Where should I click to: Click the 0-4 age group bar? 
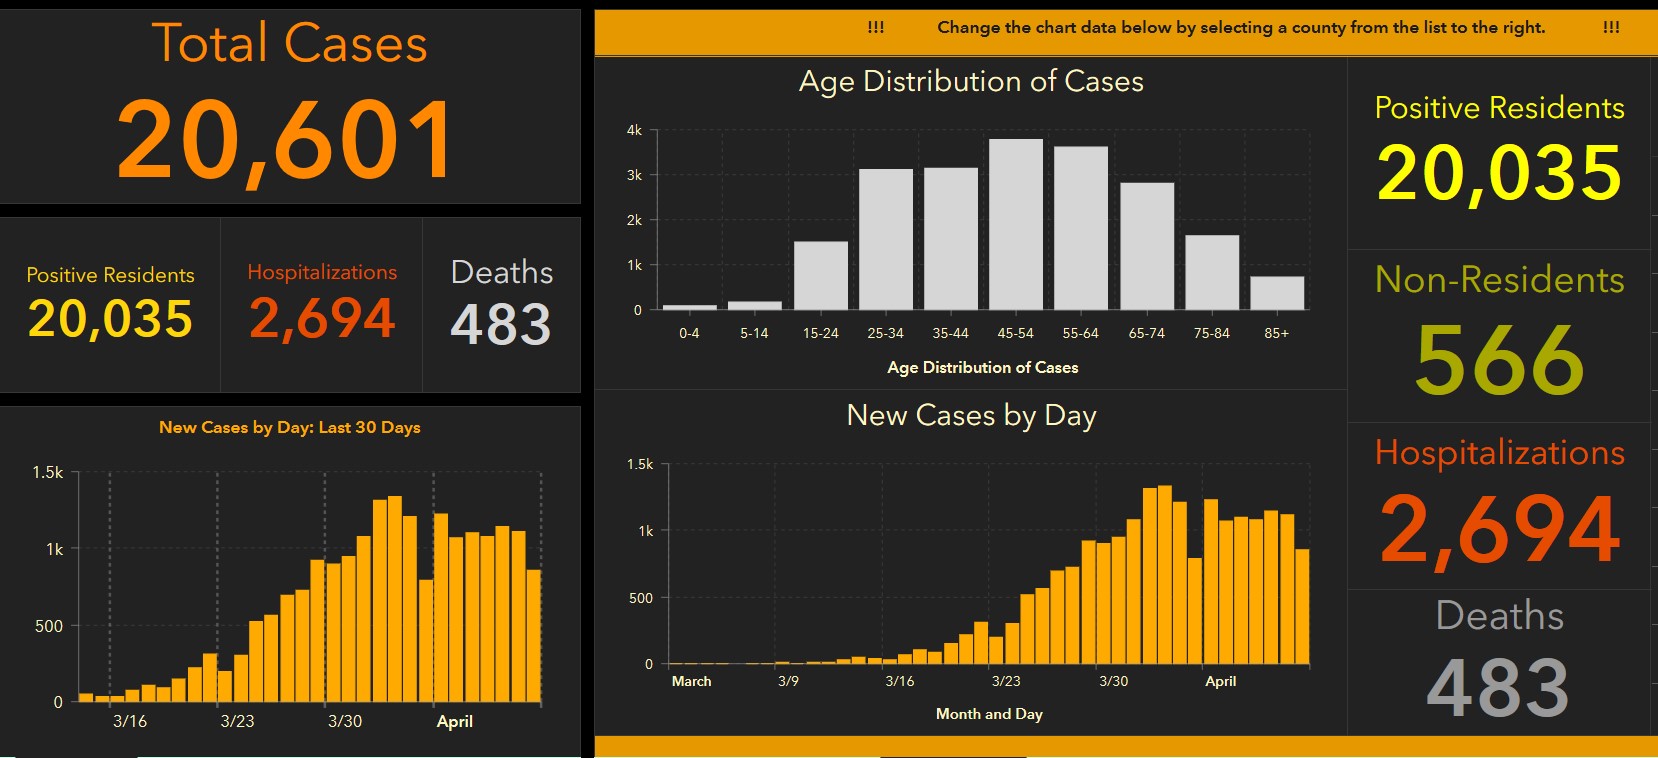tap(690, 307)
